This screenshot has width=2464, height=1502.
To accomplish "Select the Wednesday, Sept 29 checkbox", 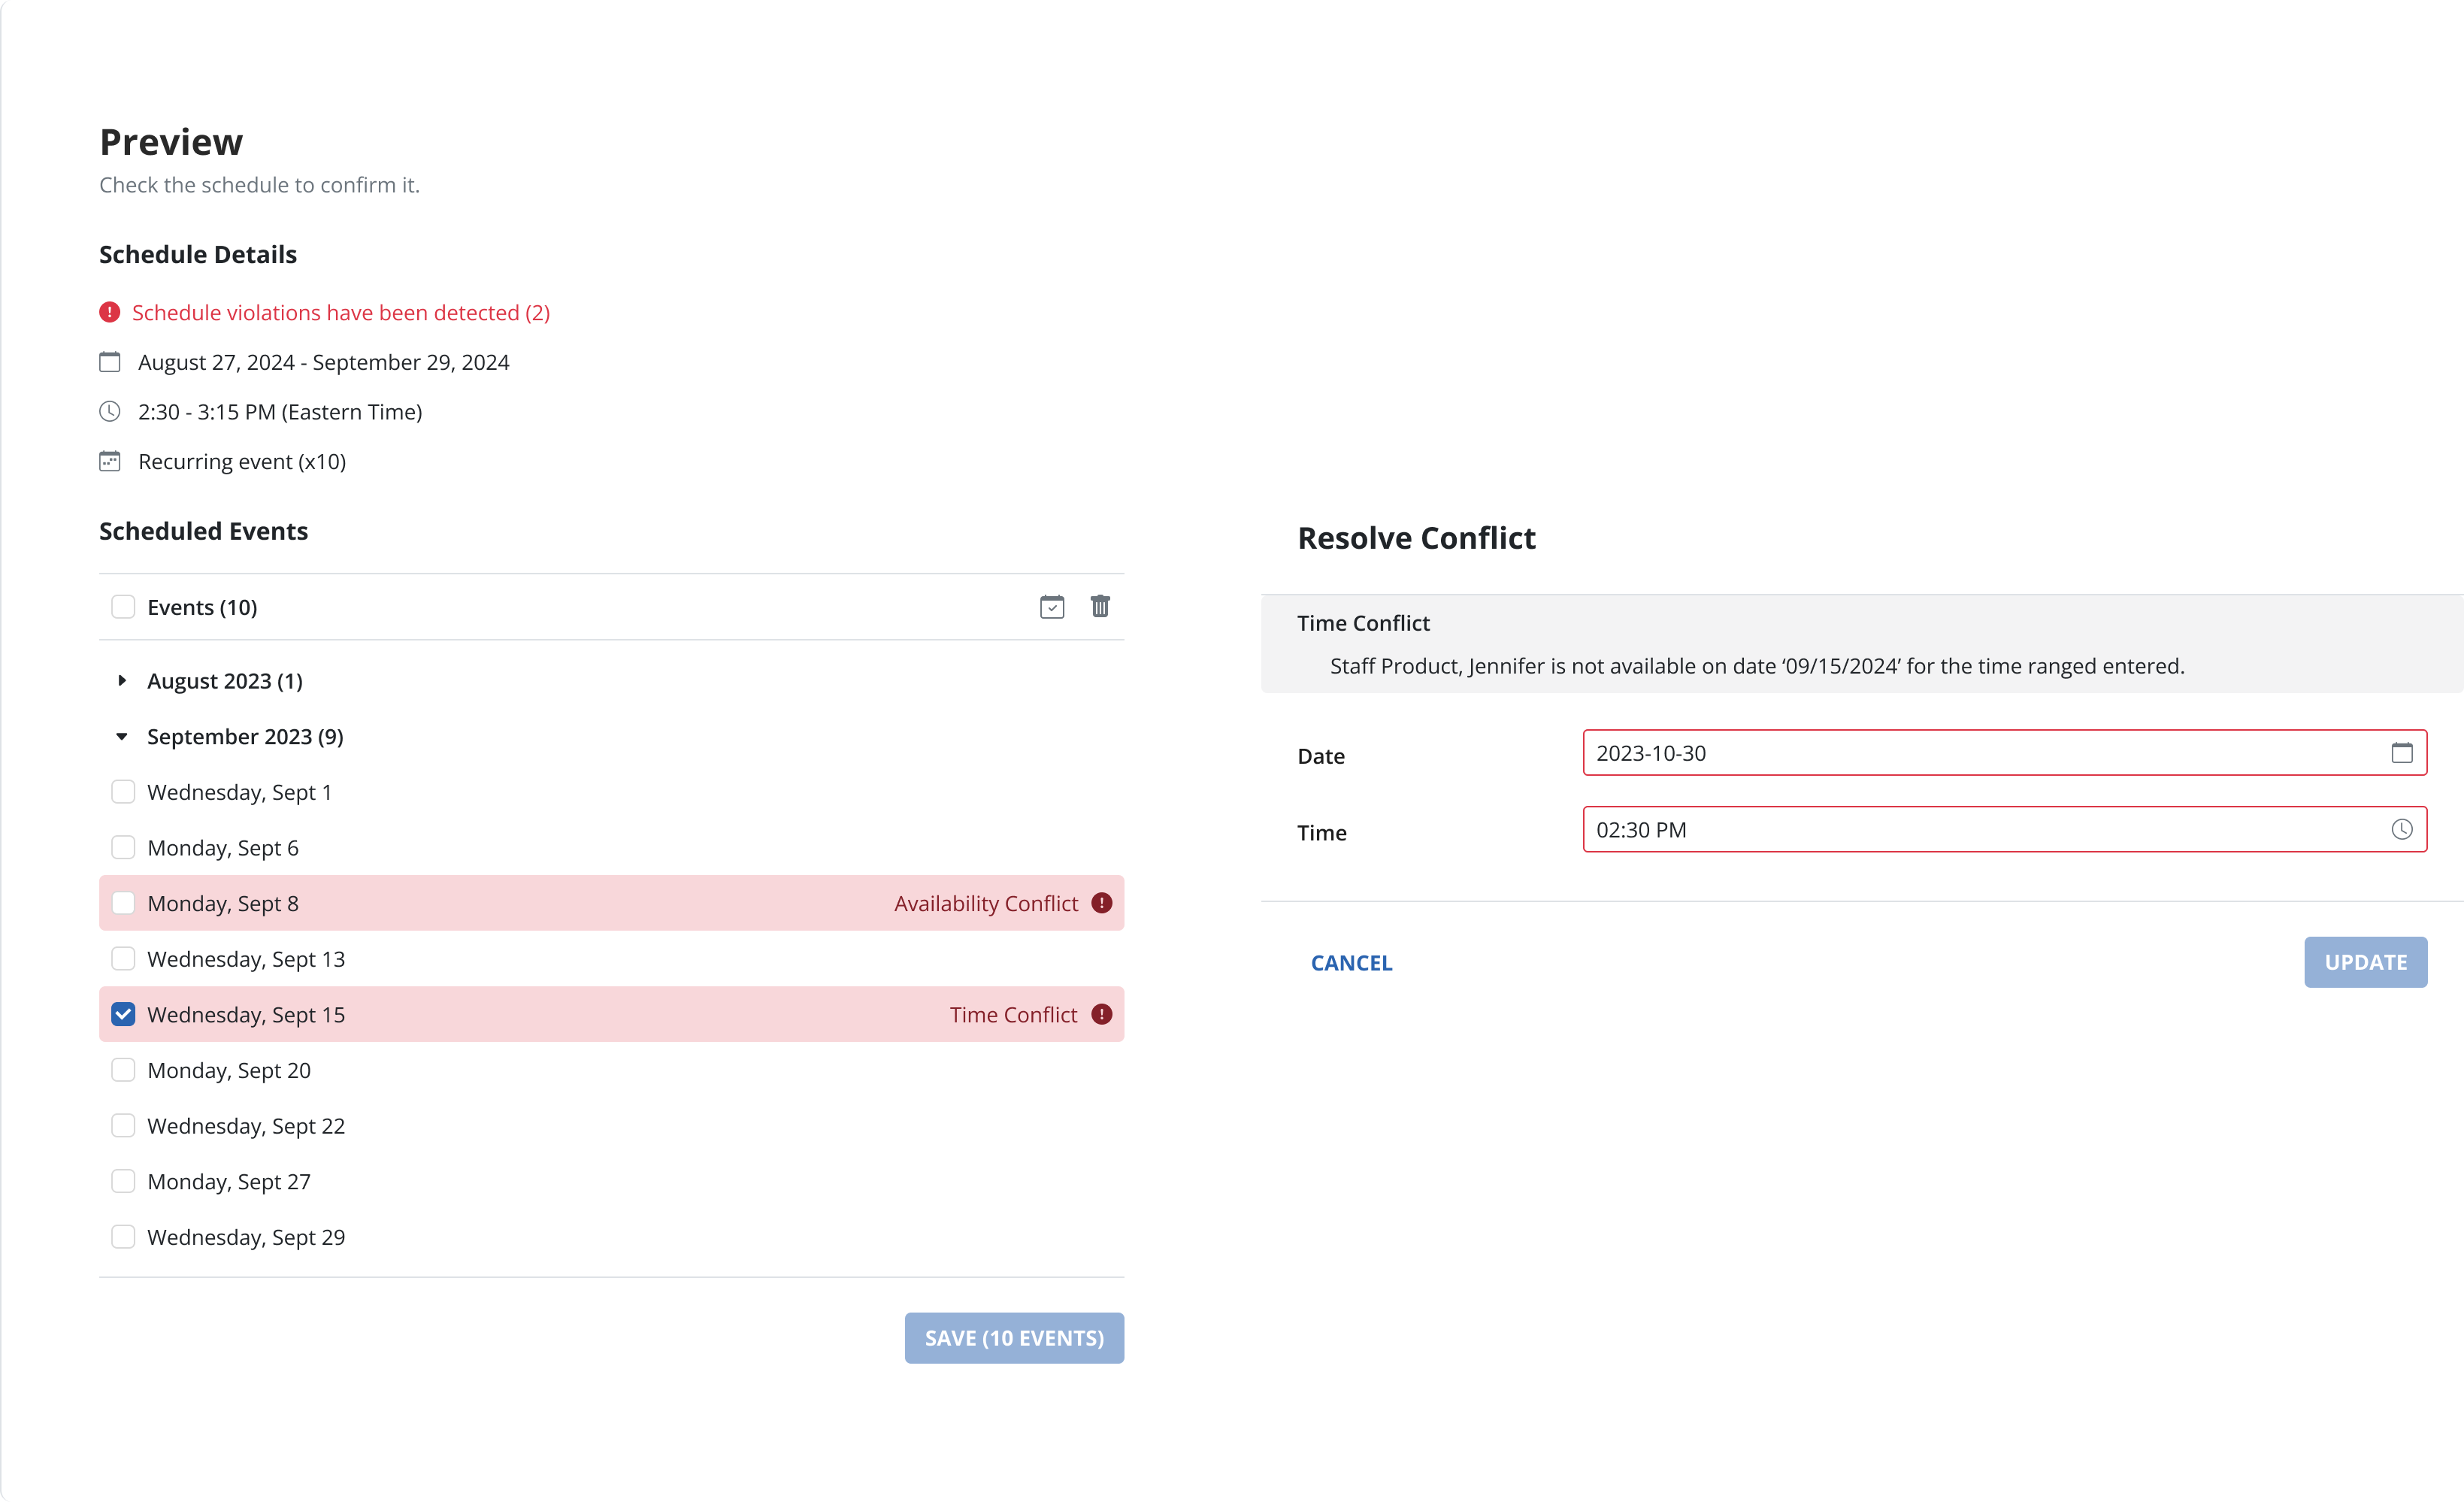I will [x=123, y=1237].
